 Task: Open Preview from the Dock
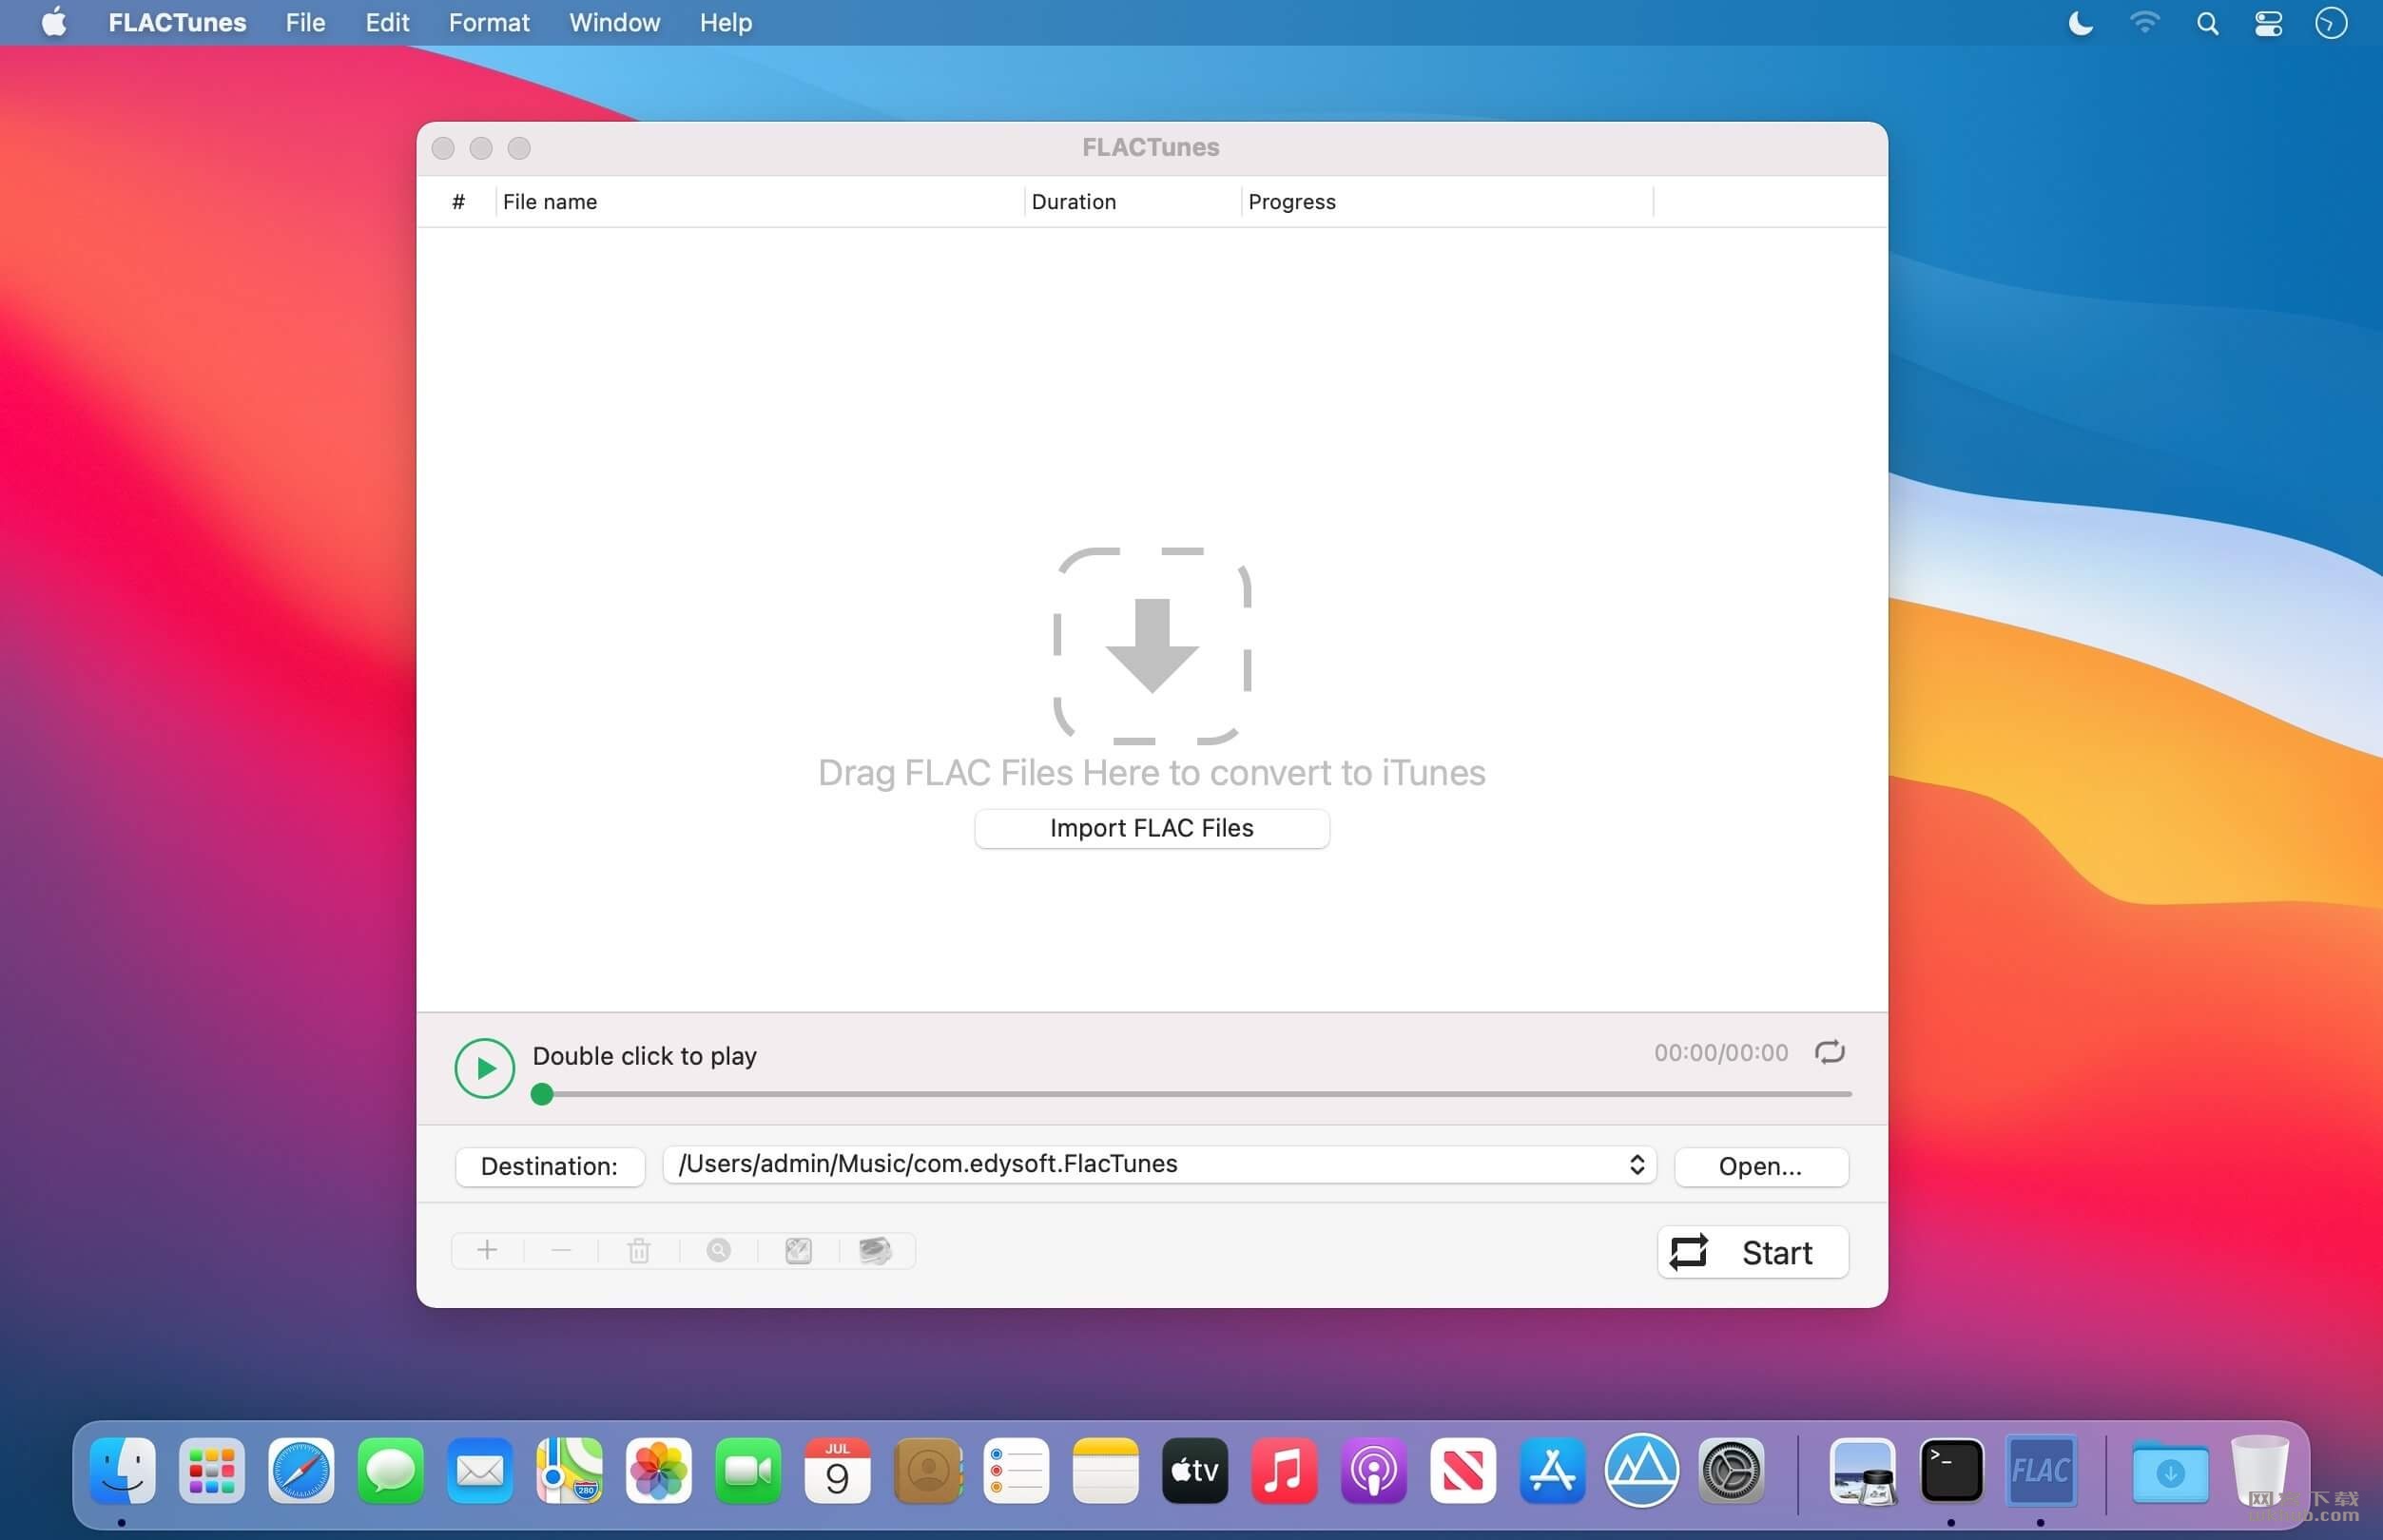tap(1862, 1470)
